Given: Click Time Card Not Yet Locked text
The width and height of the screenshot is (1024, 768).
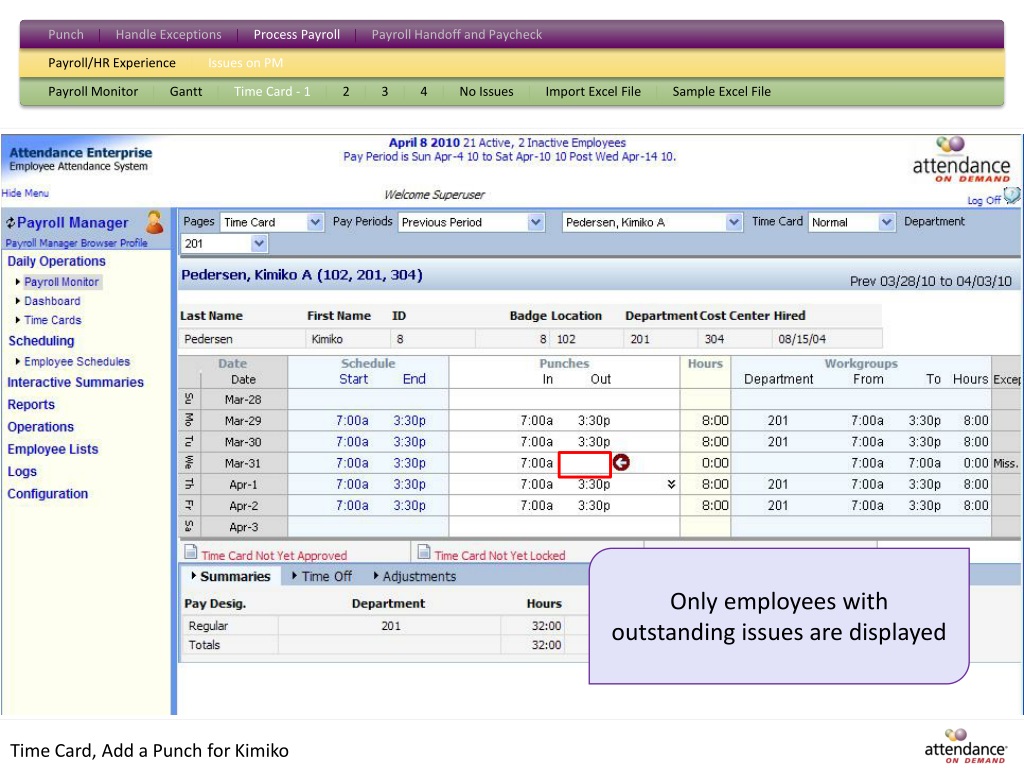Looking at the screenshot, I should click(500, 555).
